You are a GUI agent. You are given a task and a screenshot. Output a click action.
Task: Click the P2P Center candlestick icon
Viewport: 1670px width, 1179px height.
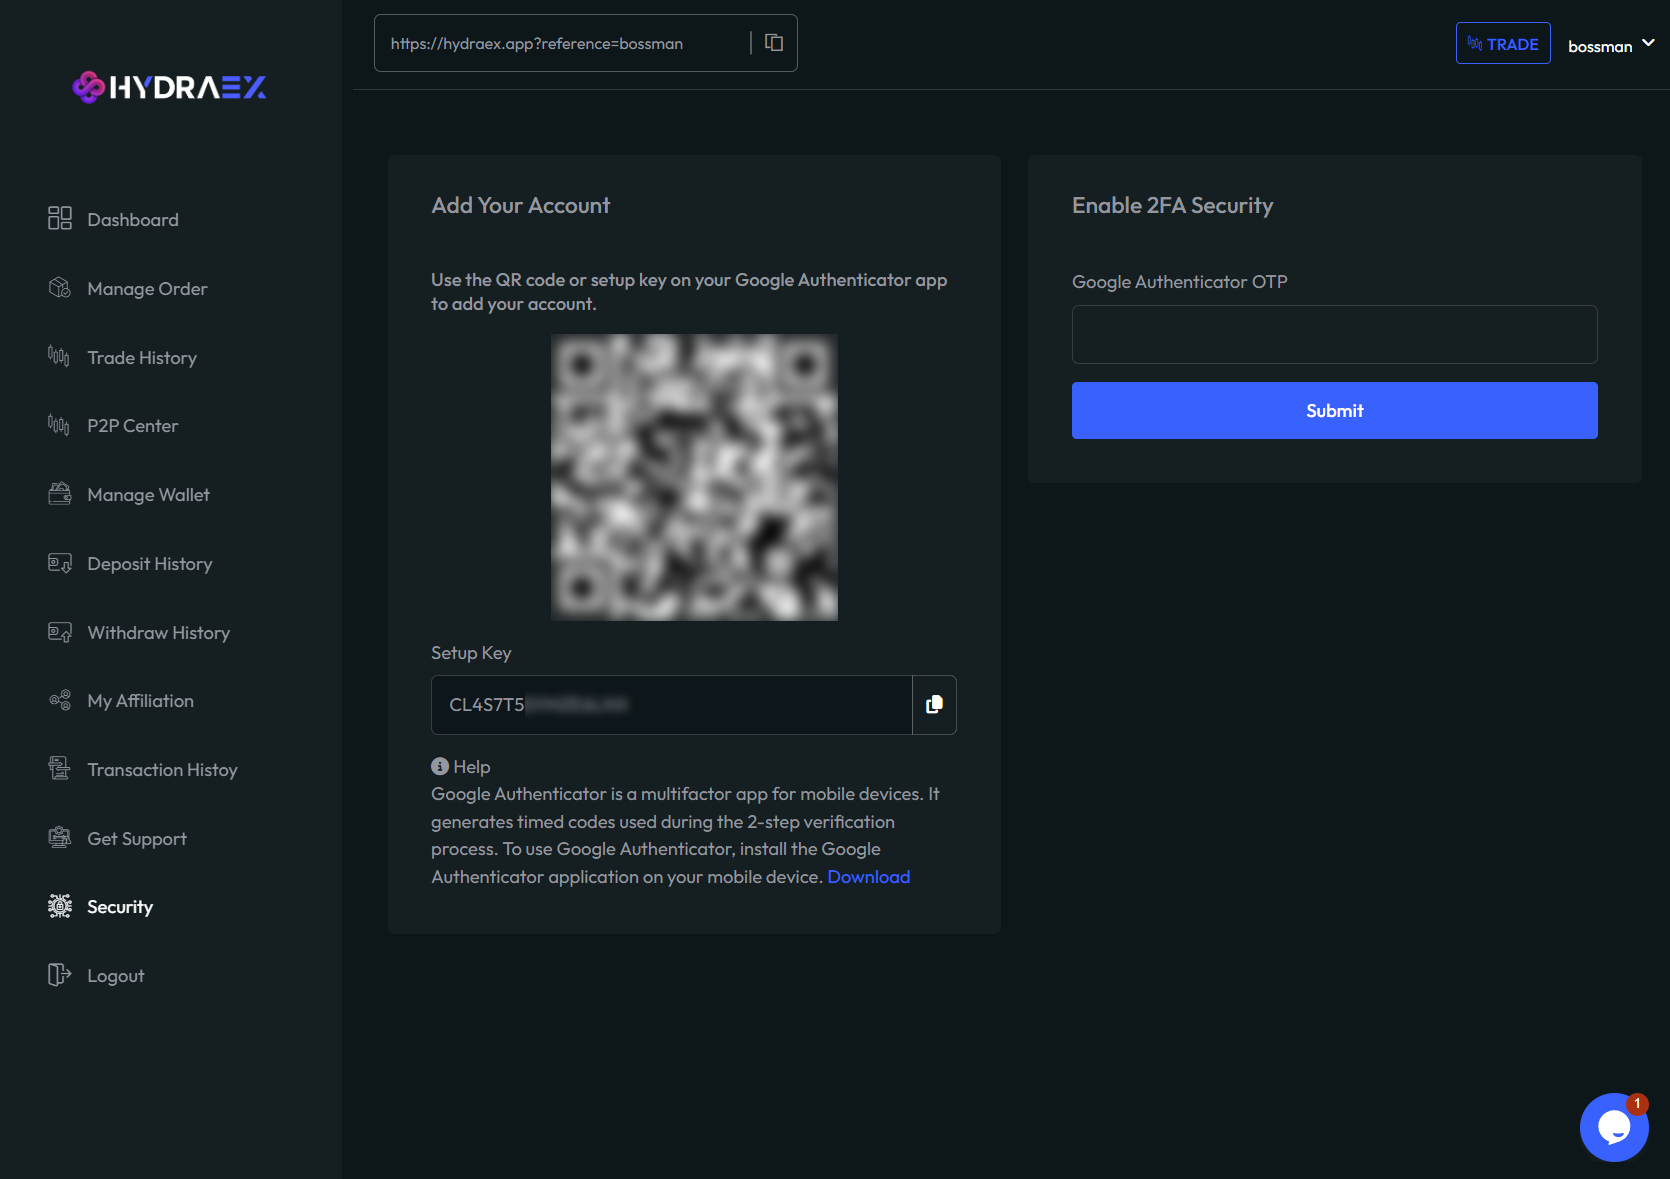point(59,425)
